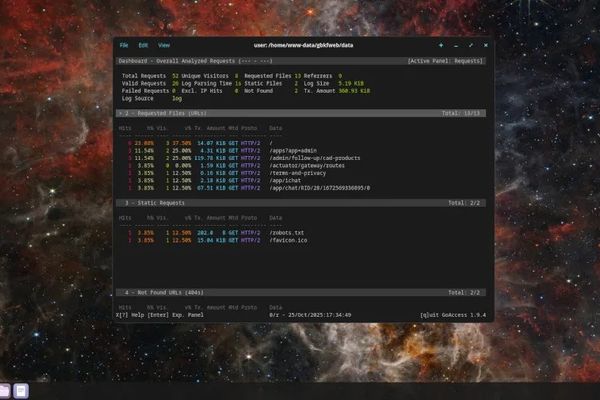Expand the Requested Files (URLs) panel header
This screenshot has height=400, width=600.
[x=301, y=113]
